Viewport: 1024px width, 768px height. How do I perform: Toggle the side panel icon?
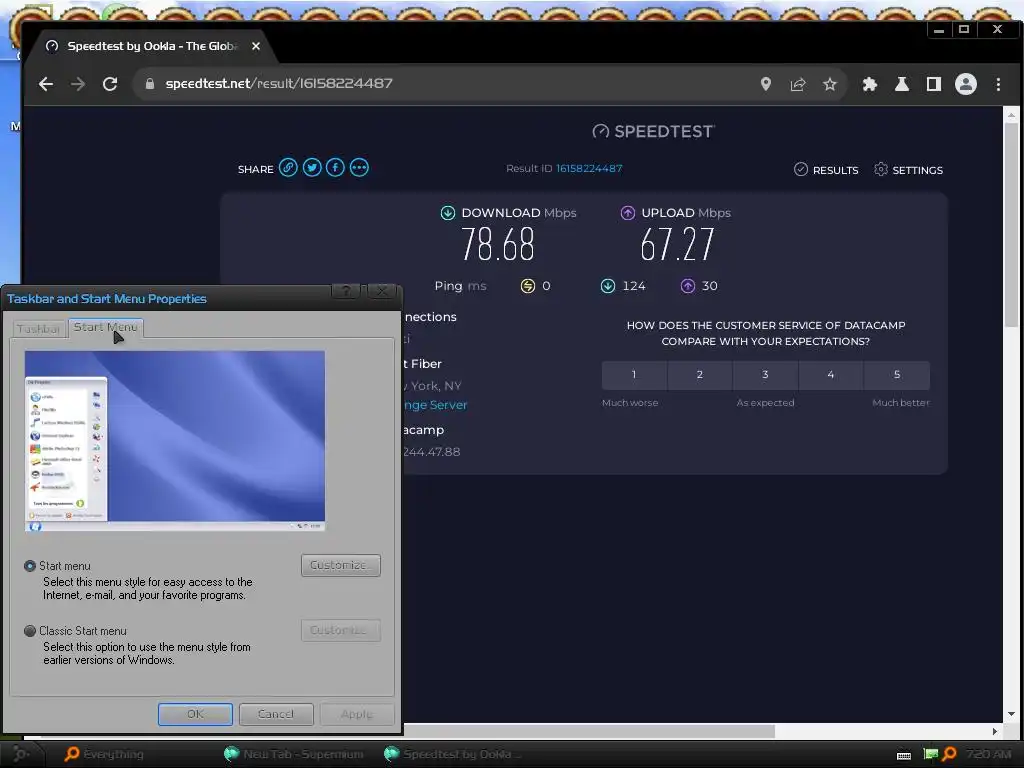tap(934, 84)
